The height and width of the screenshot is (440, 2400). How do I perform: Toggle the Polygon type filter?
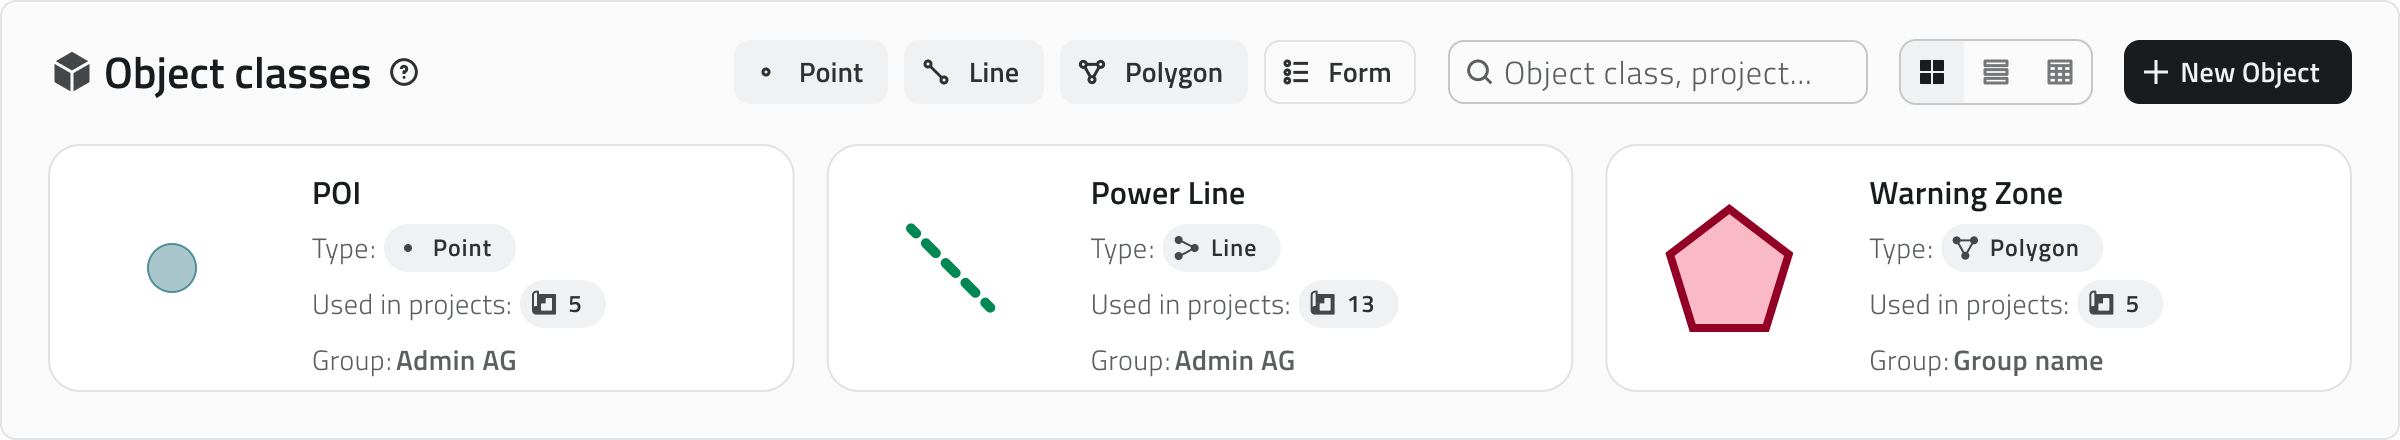click(x=1153, y=72)
